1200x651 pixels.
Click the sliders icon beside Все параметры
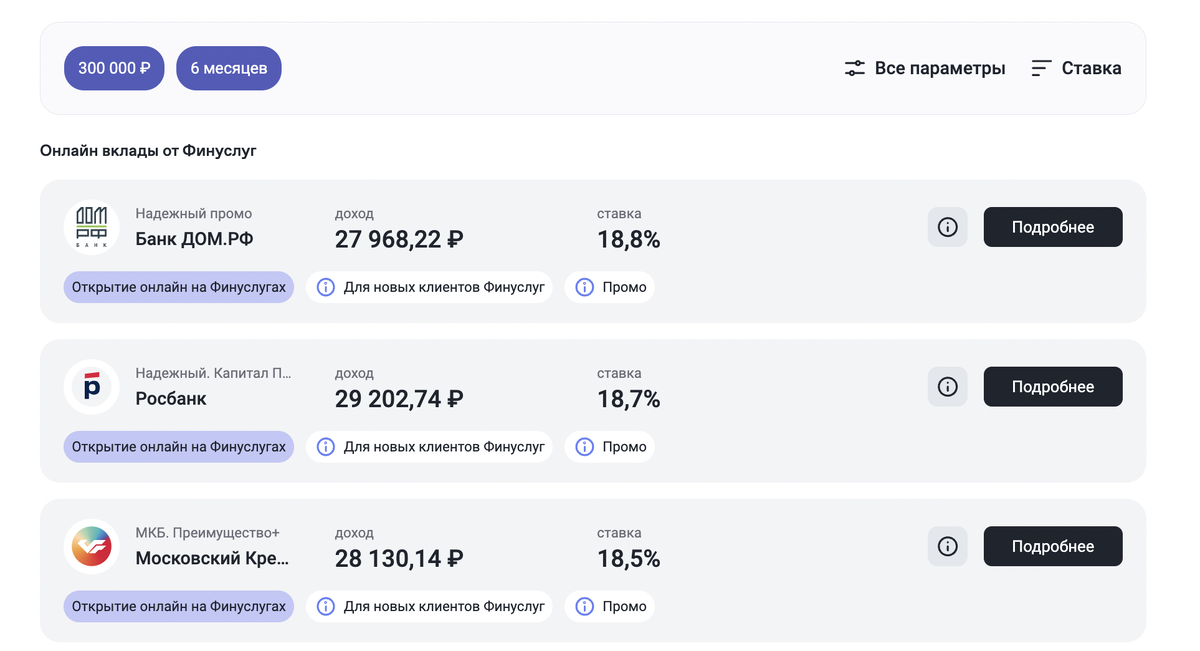[x=854, y=68]
